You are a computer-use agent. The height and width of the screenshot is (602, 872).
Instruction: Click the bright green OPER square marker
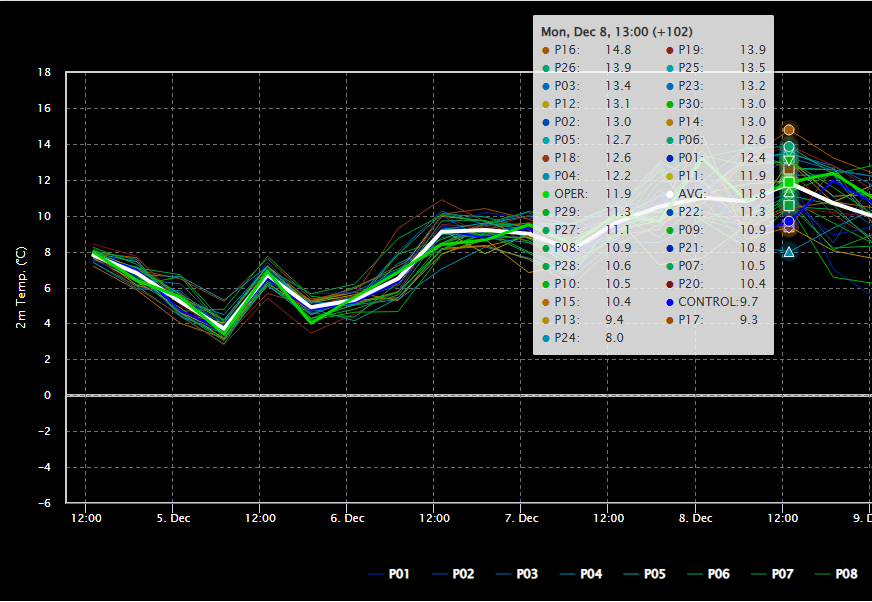coord(789,182)
